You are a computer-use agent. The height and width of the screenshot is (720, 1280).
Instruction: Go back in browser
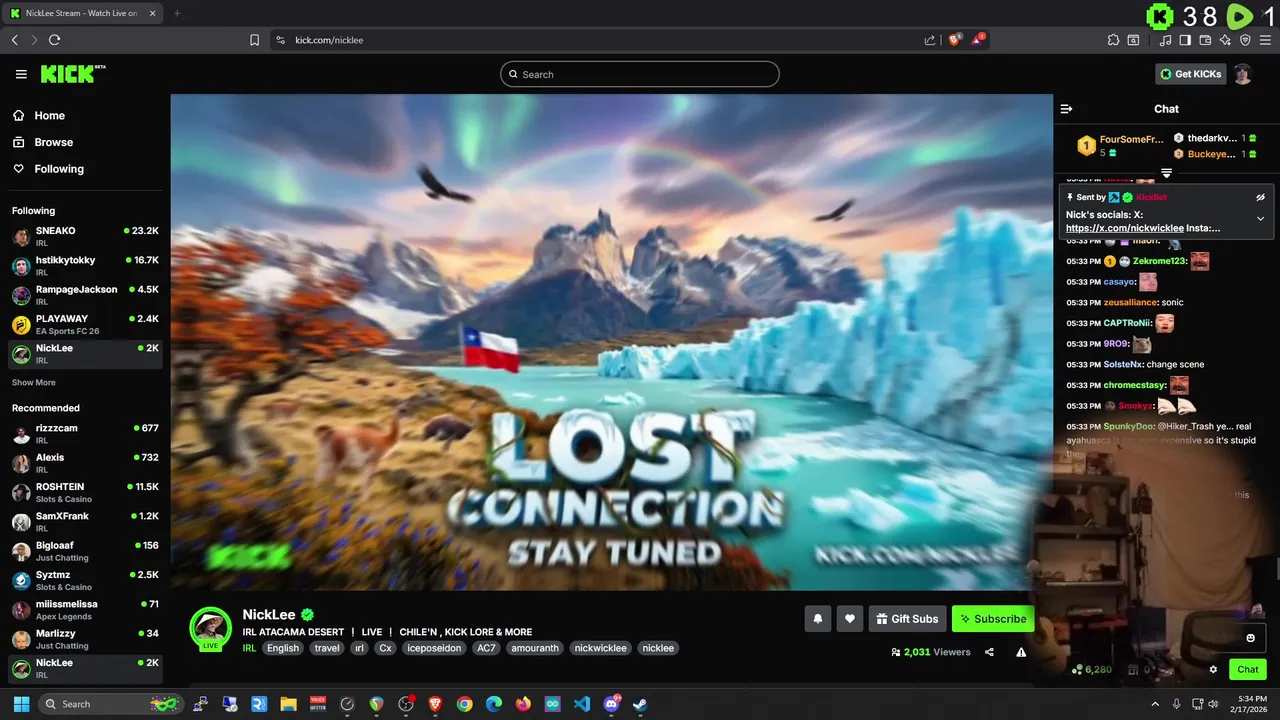click(15, 40)
